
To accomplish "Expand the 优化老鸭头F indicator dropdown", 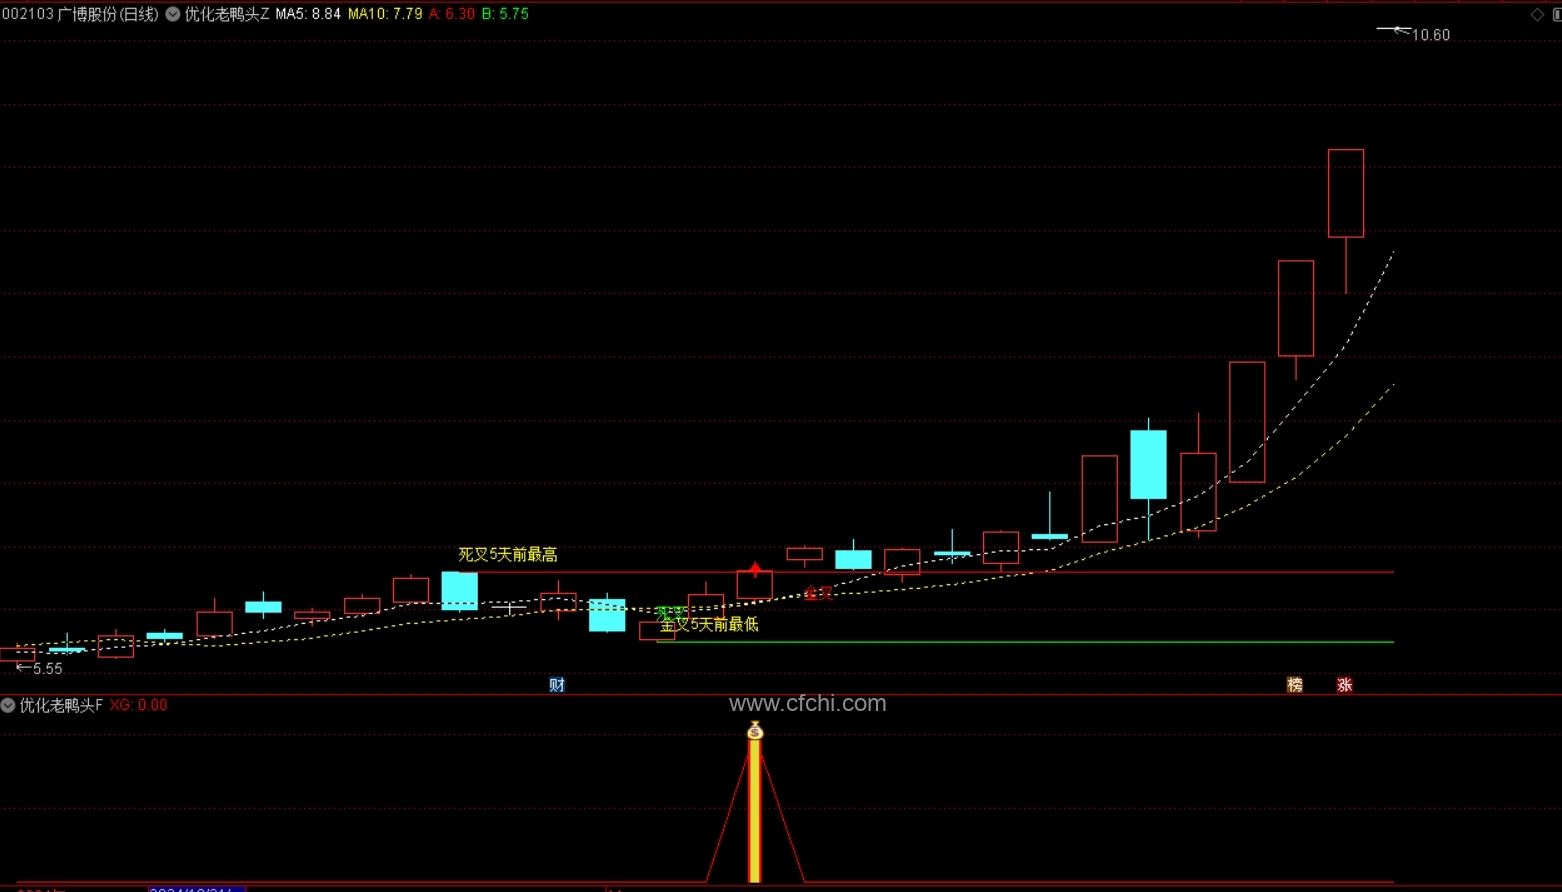I will click(x=8, y=705).
